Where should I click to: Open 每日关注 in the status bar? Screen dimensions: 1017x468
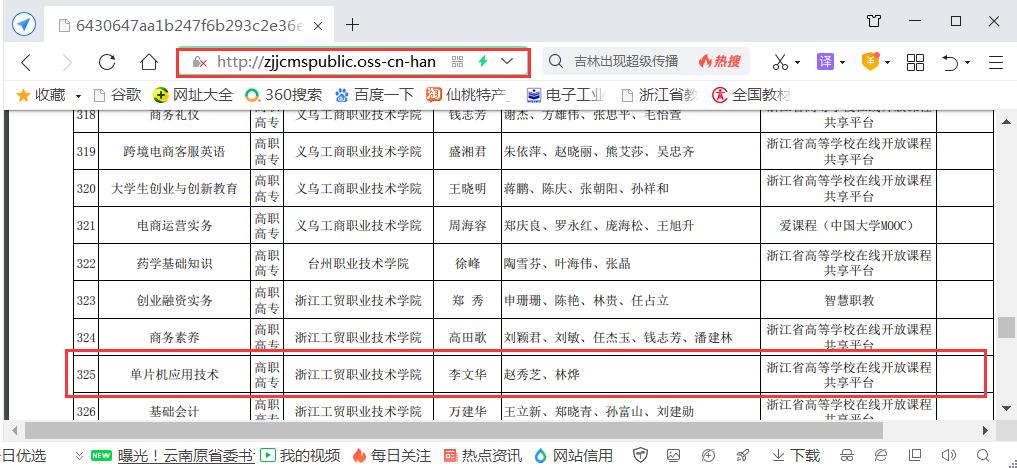(391, 455)
